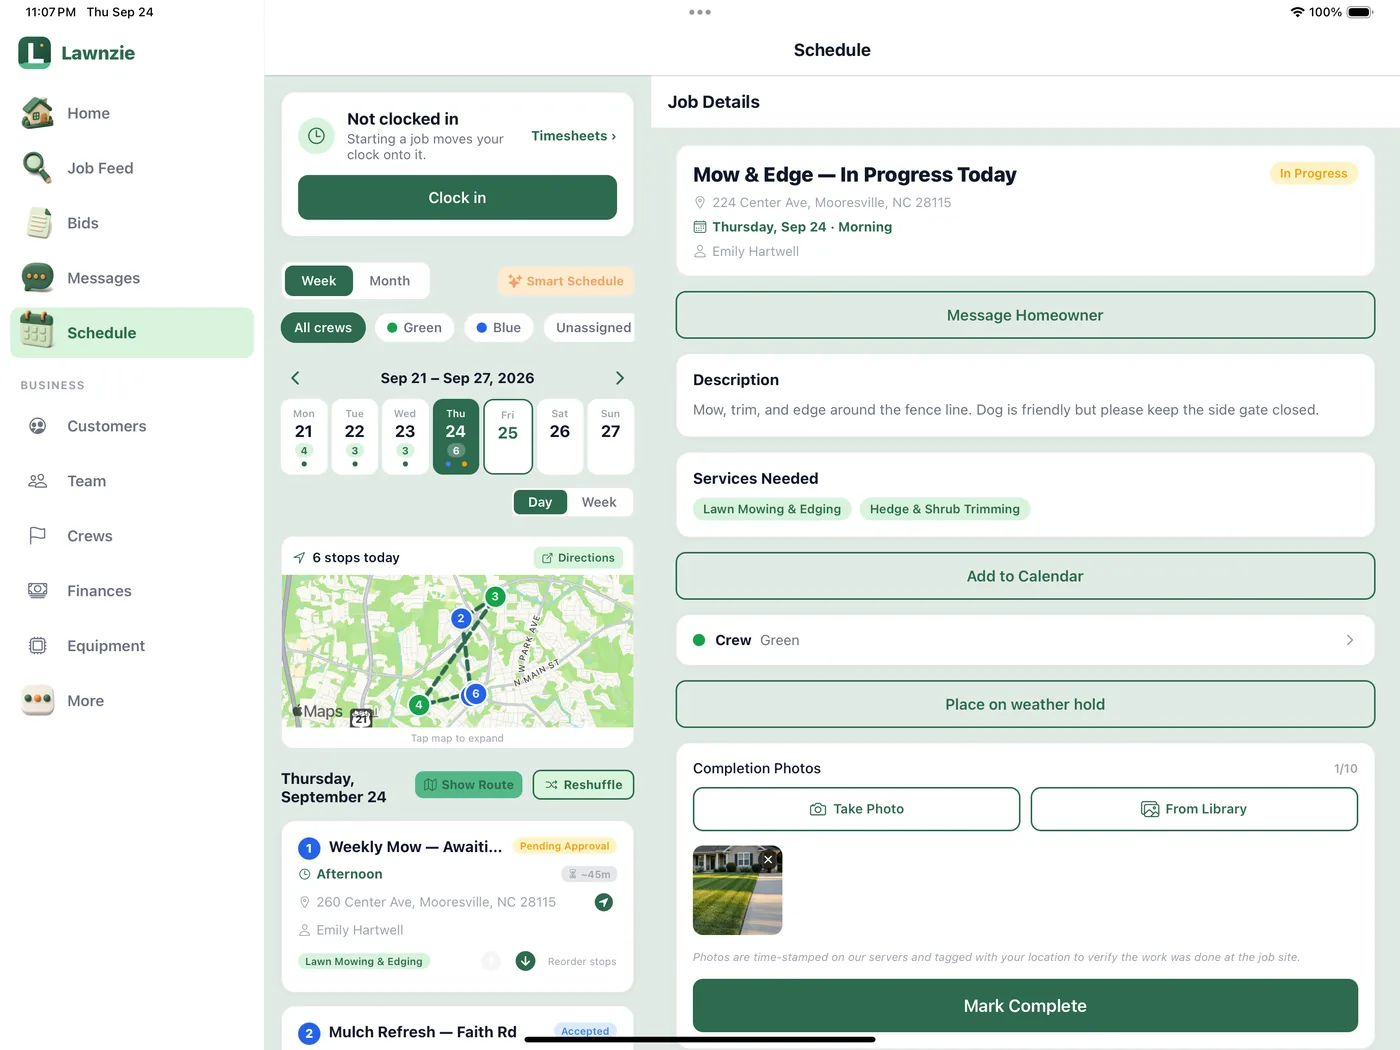Filter schedule by Green crew
This screenshot has height=1050, width=1400.
[x=415, y=328]
